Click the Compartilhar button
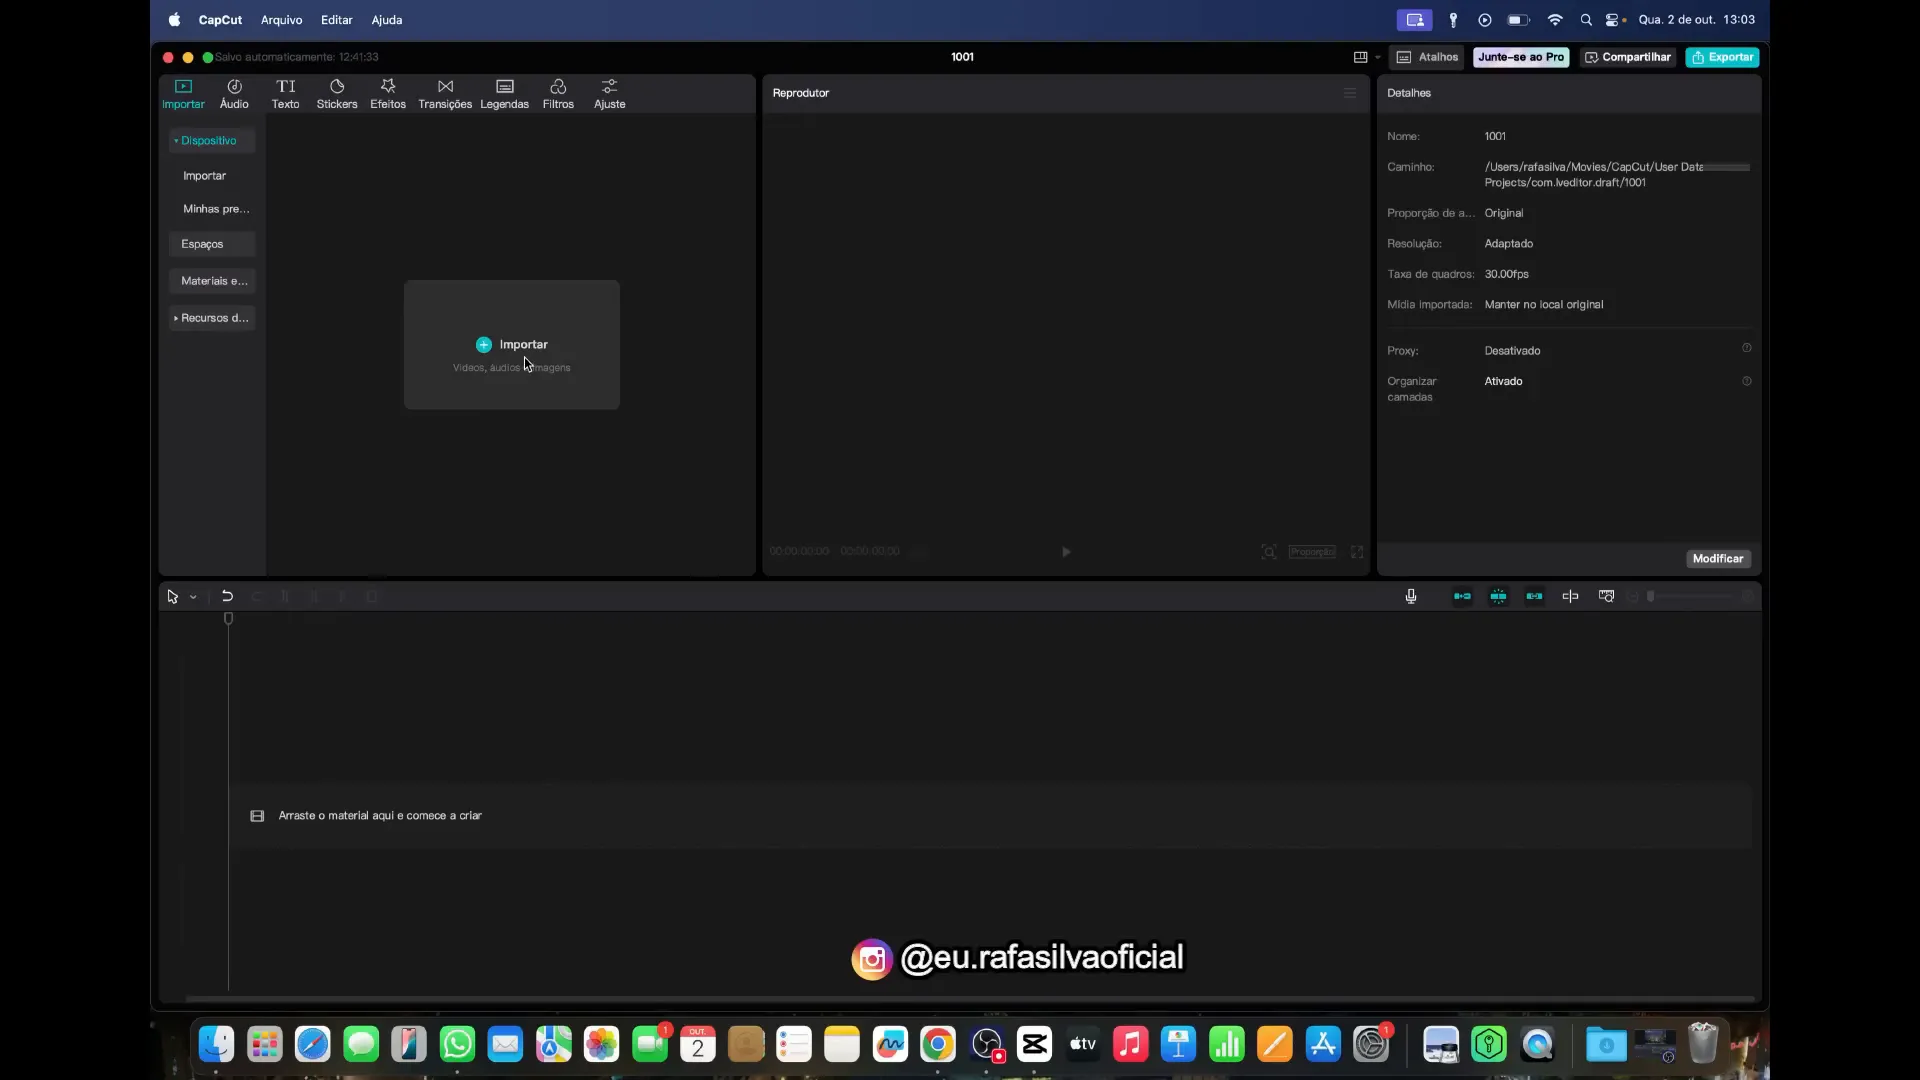This screenshot has height=1080, width=1920. pyautogui.click(x=1628, y=57)
